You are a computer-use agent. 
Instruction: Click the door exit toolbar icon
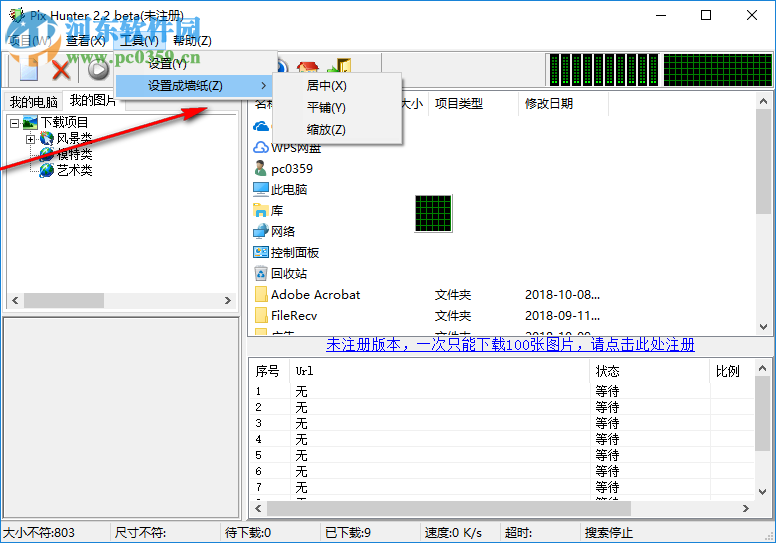coord(340,65)
